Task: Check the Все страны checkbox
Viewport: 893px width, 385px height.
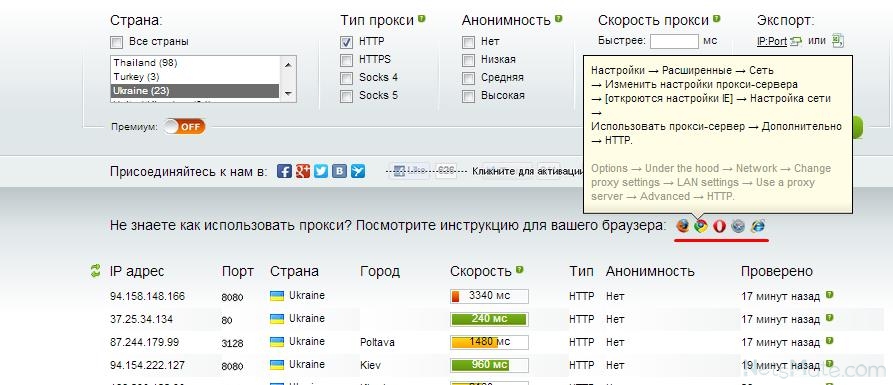Action: 117,42
